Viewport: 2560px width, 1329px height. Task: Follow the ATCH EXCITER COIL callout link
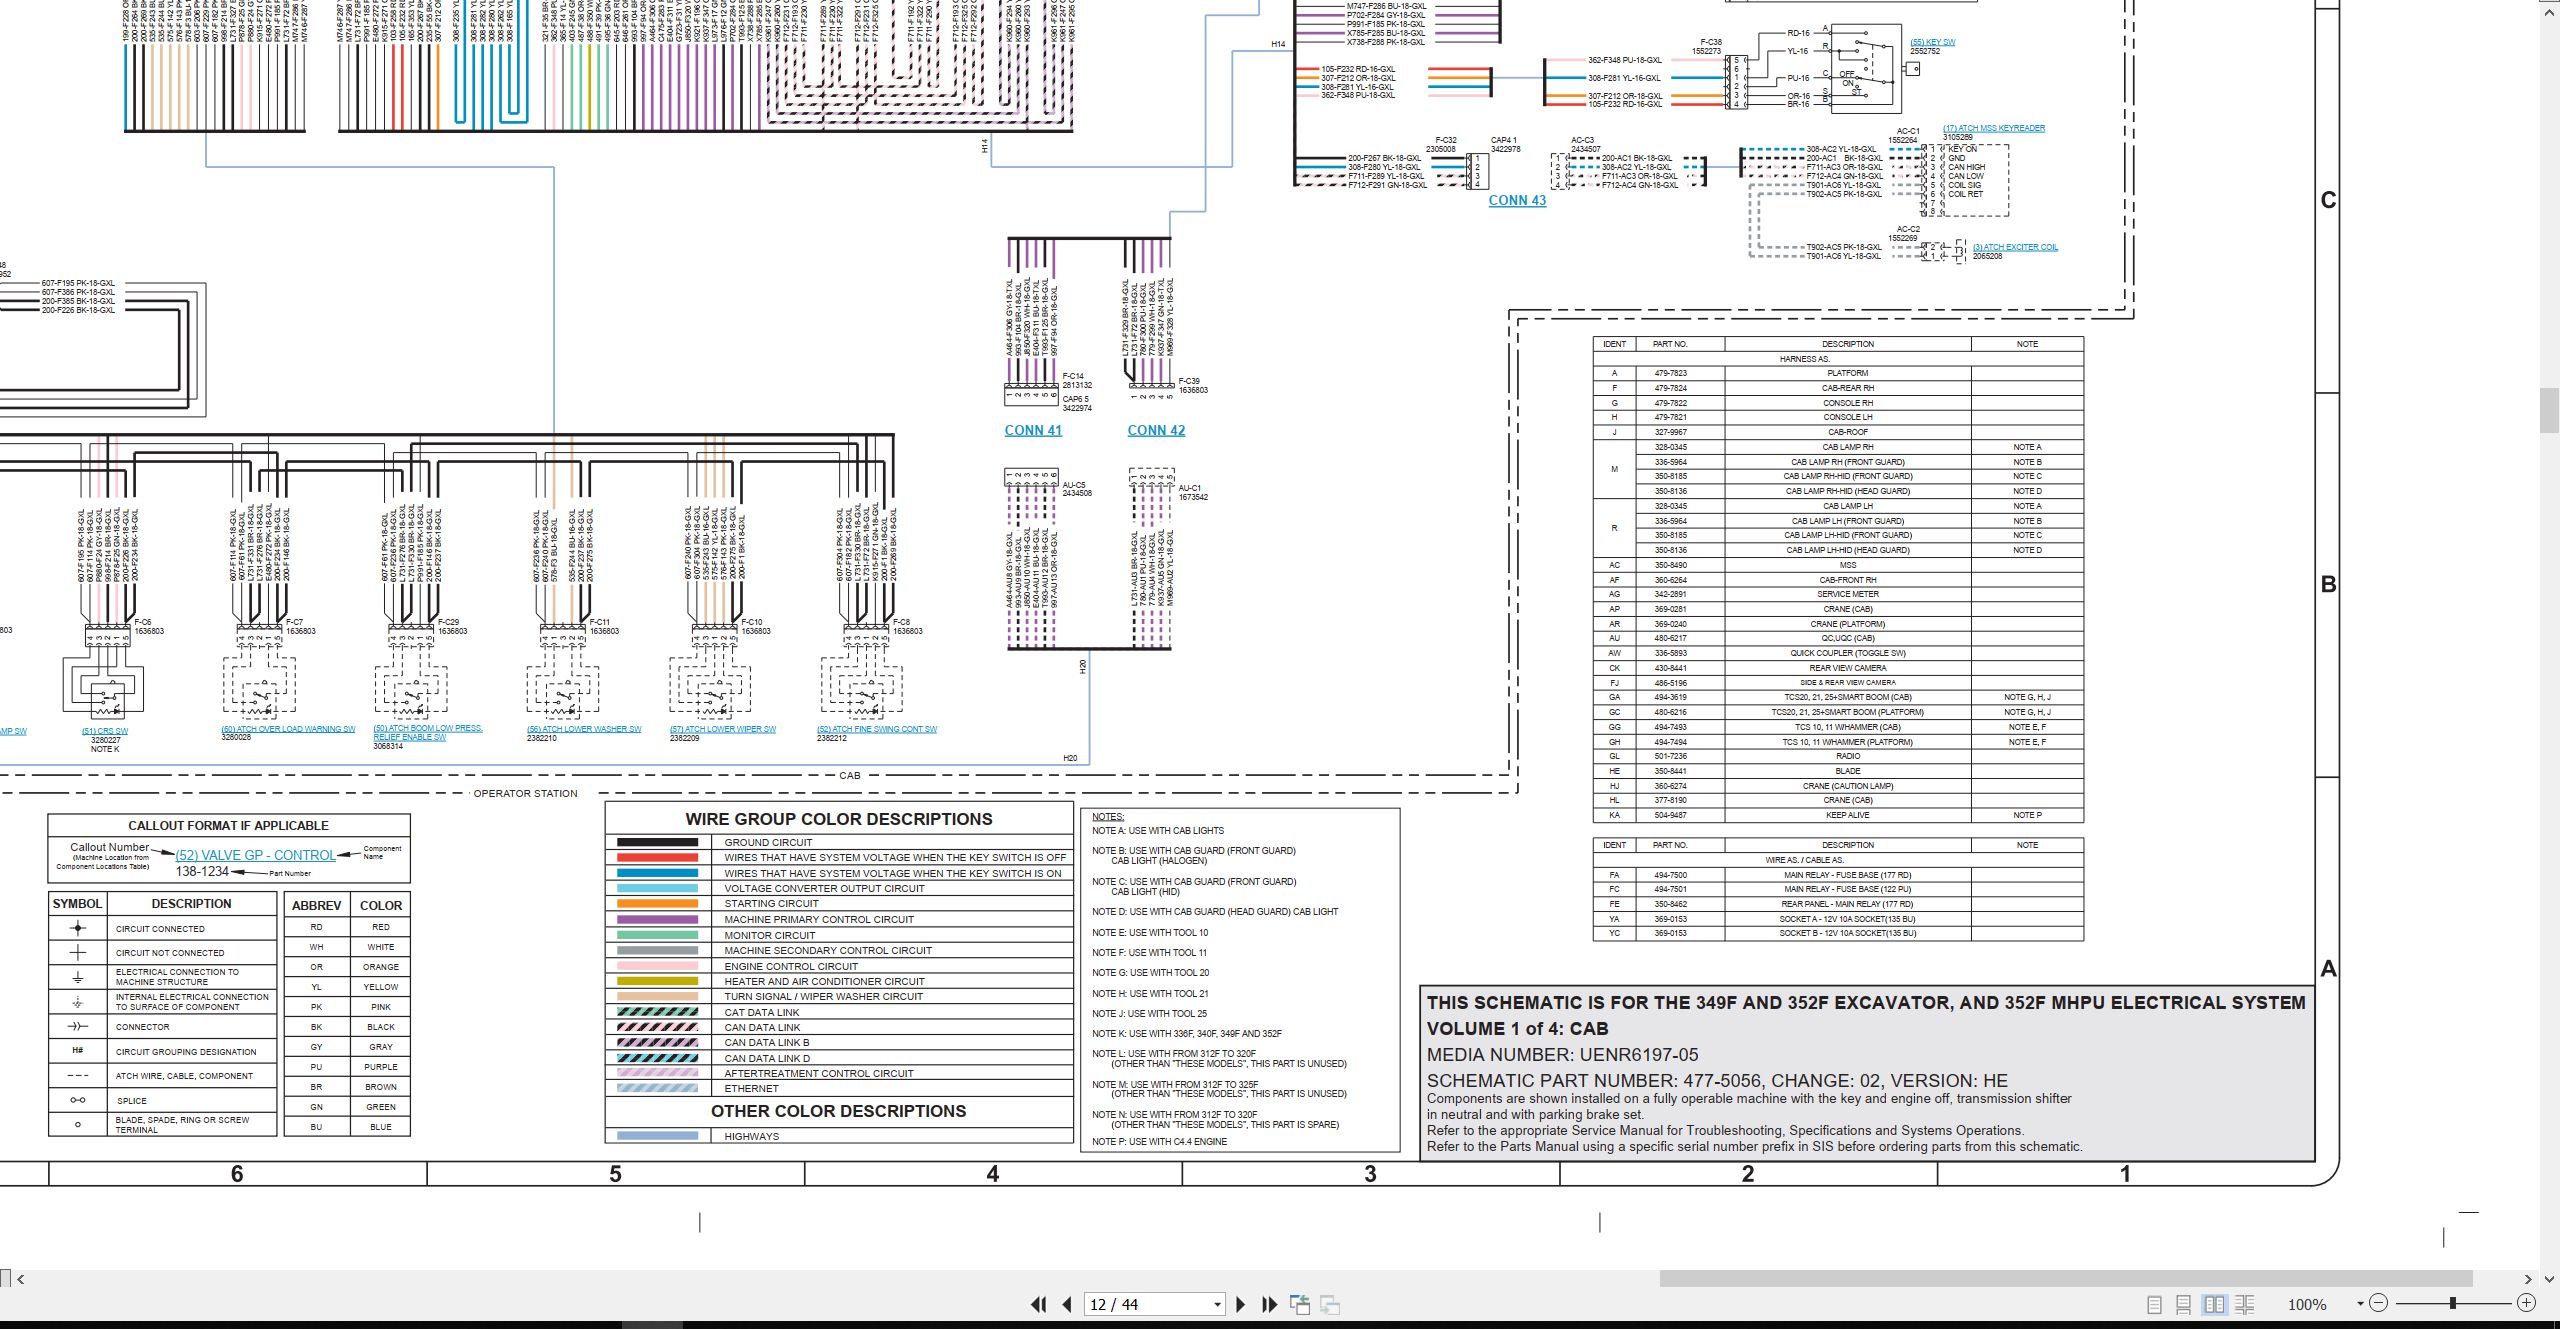point(2015,247)
